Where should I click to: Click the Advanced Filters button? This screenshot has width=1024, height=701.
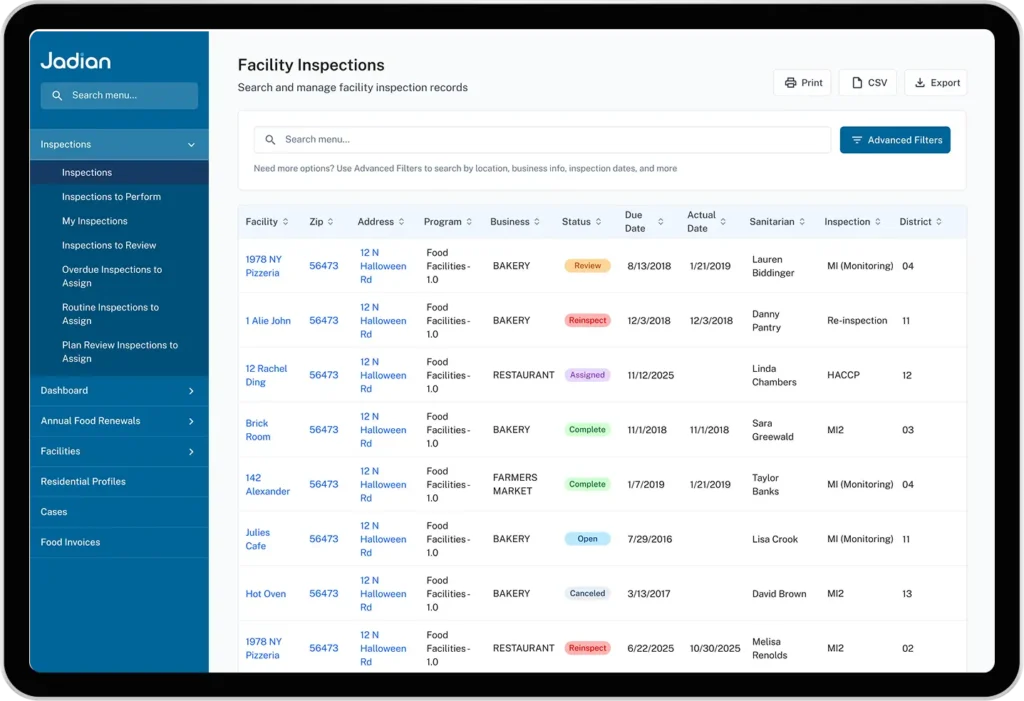coord(895,140)
